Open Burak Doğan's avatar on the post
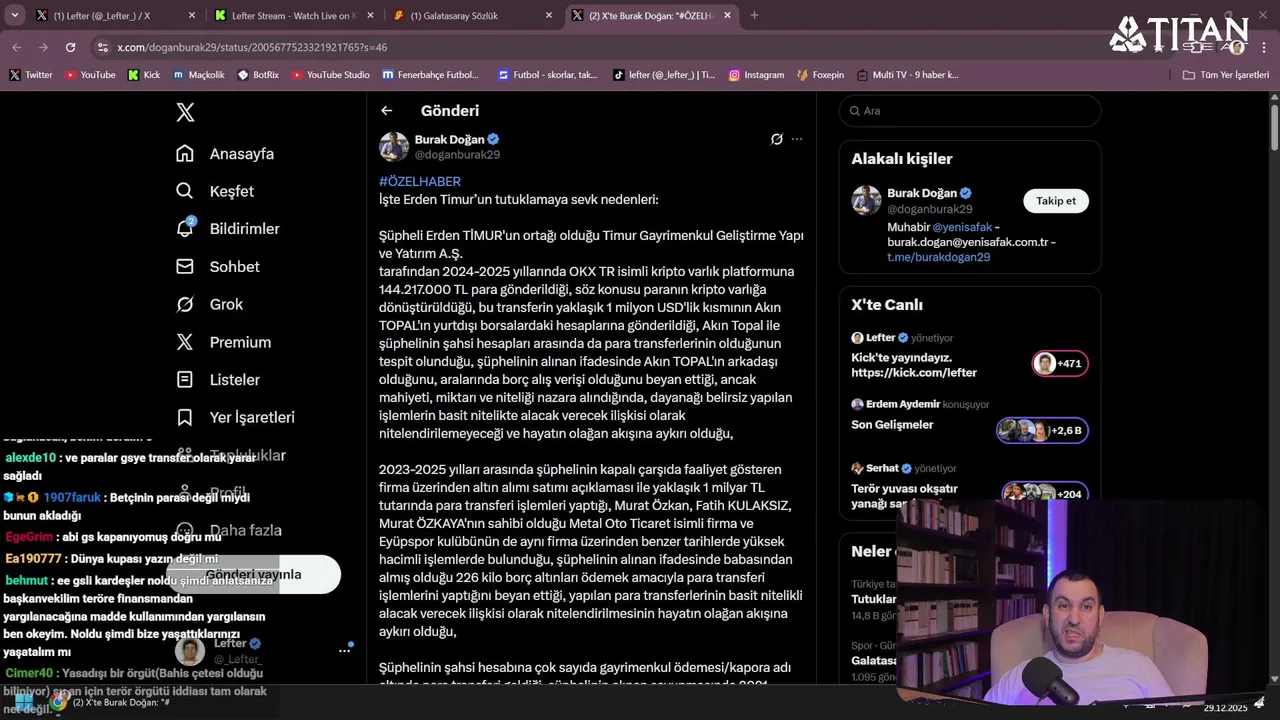Image resolution: width=1280 pixels, height=720 pixels. (394, 146)
